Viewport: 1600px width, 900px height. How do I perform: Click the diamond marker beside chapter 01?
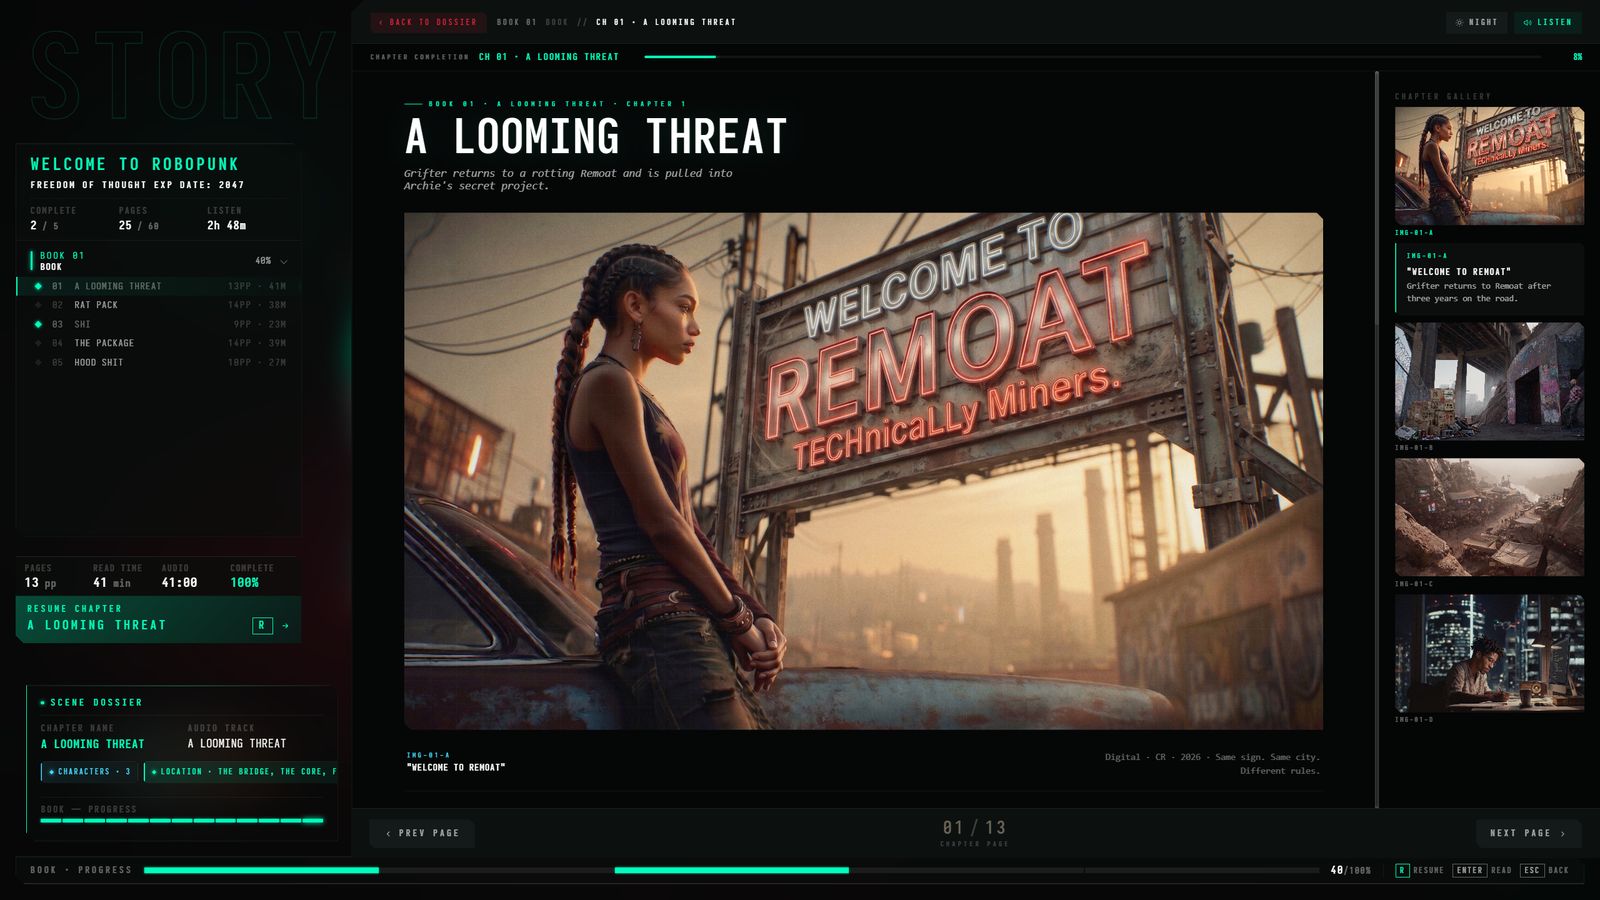point(38,286)
